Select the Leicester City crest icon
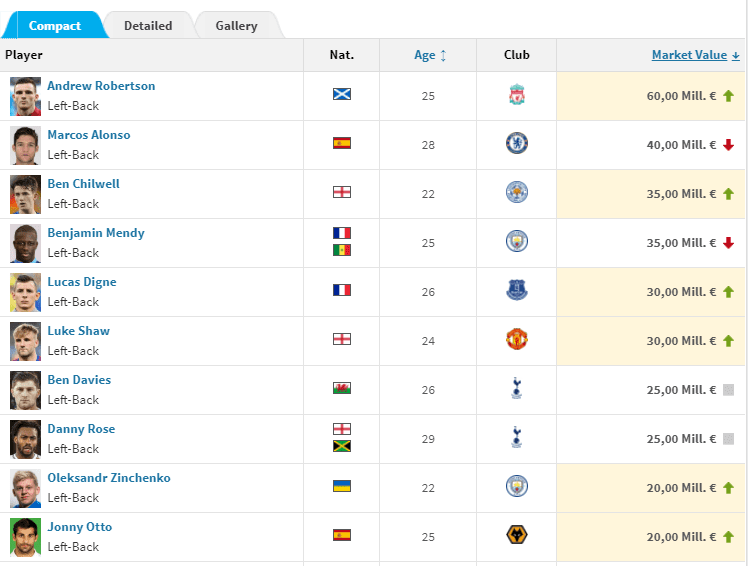Viewport: 748px width, 566px height. click(x=517, y=192)
